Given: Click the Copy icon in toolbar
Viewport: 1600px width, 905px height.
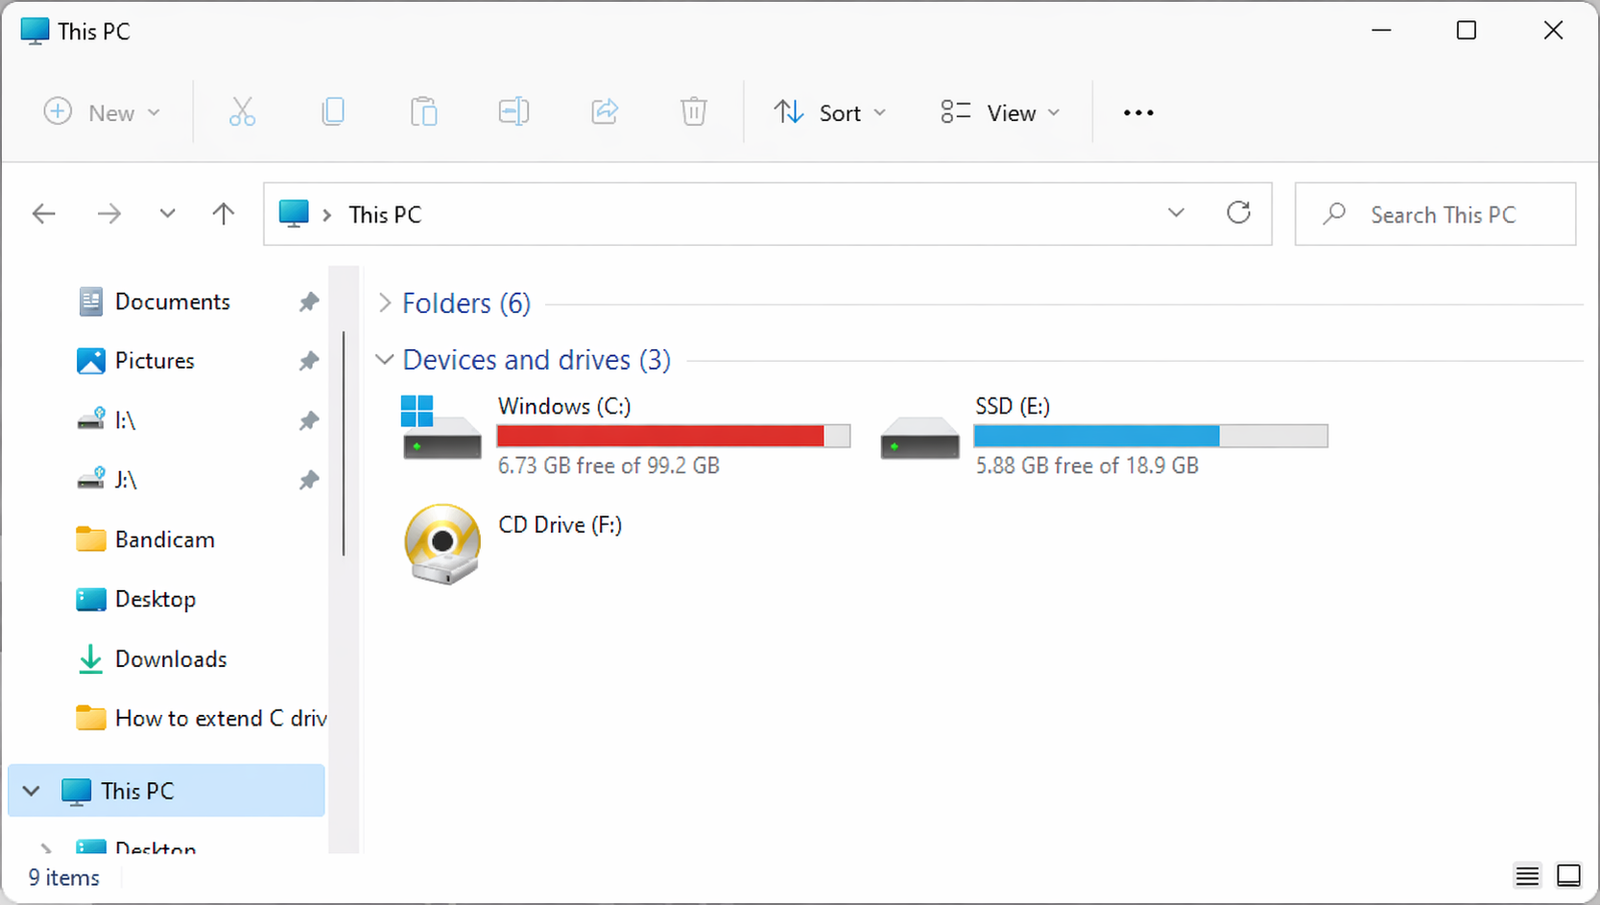Looking at the screenshot, I should pyautogui.click(x=333, y=112).
